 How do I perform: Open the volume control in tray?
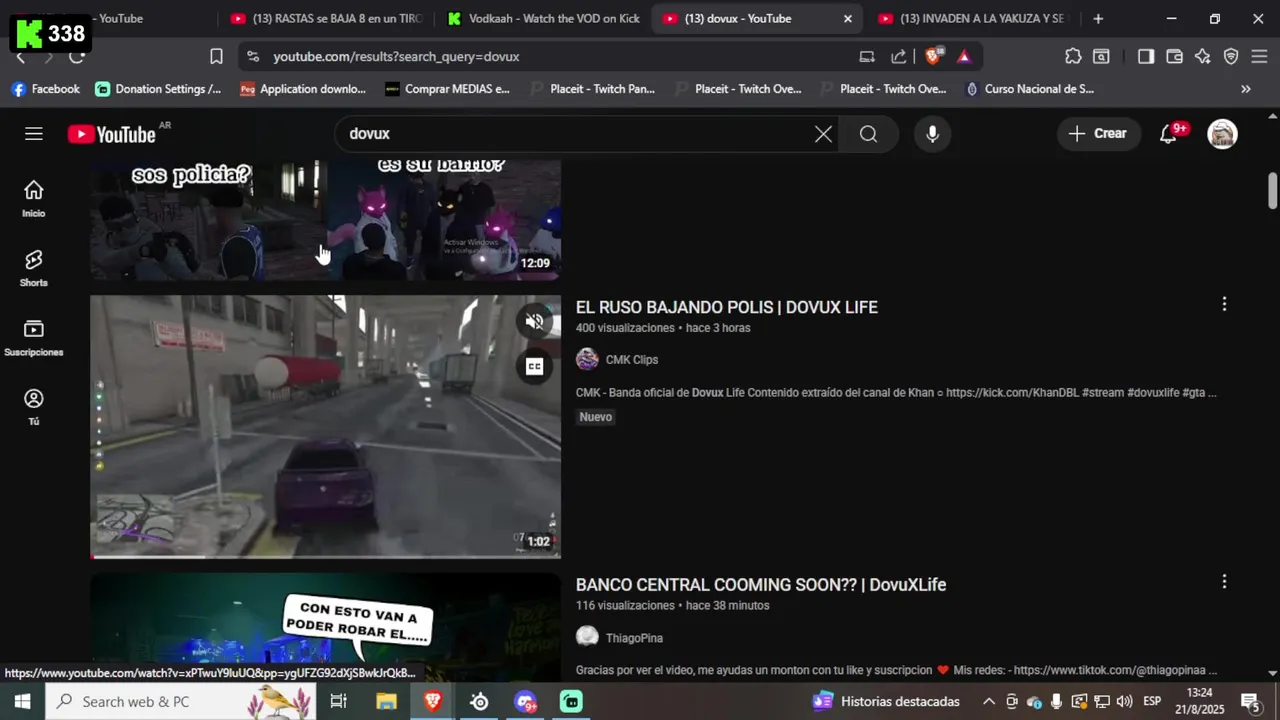(1124, 702)
